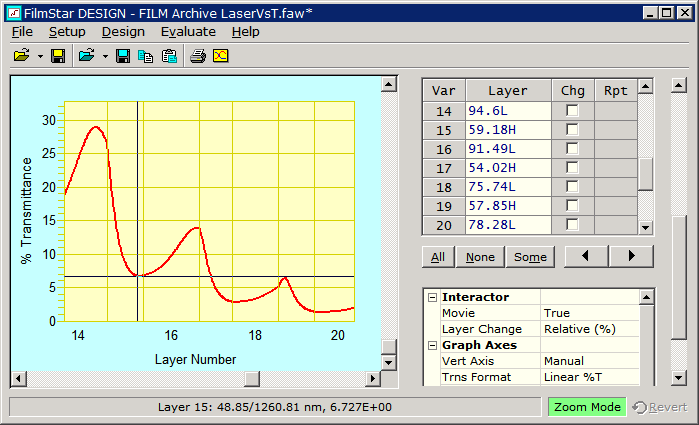Click Vert Axis value Manual

590,361
